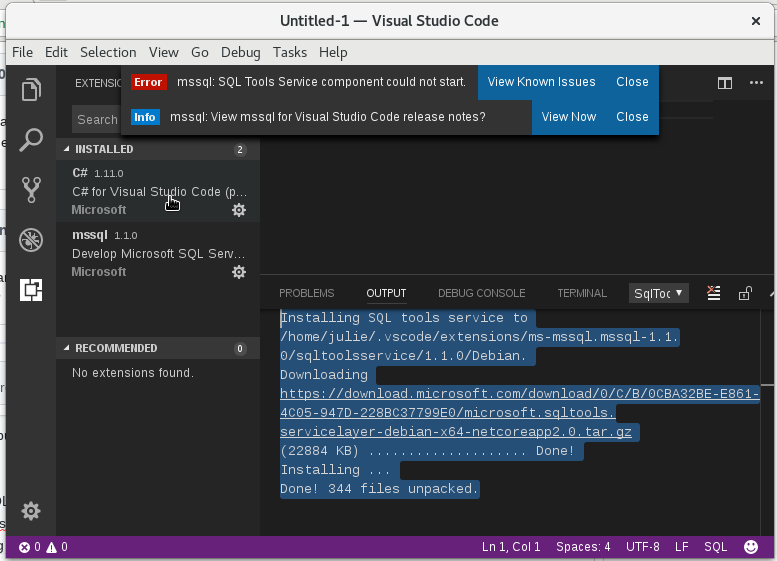
Task: Click the errors count in status bar
Action: (30, 547)
